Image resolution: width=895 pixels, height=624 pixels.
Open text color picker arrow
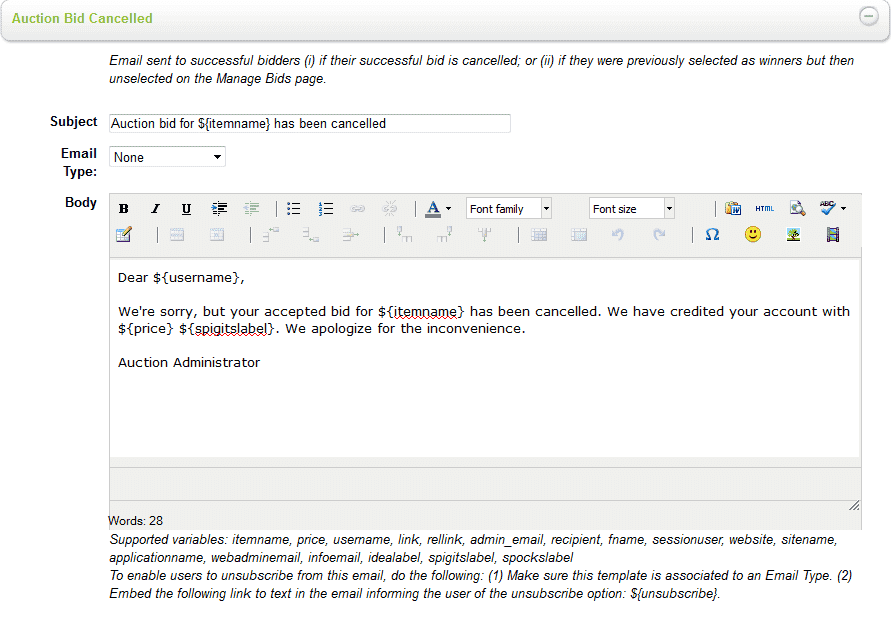tap(448, 209)
